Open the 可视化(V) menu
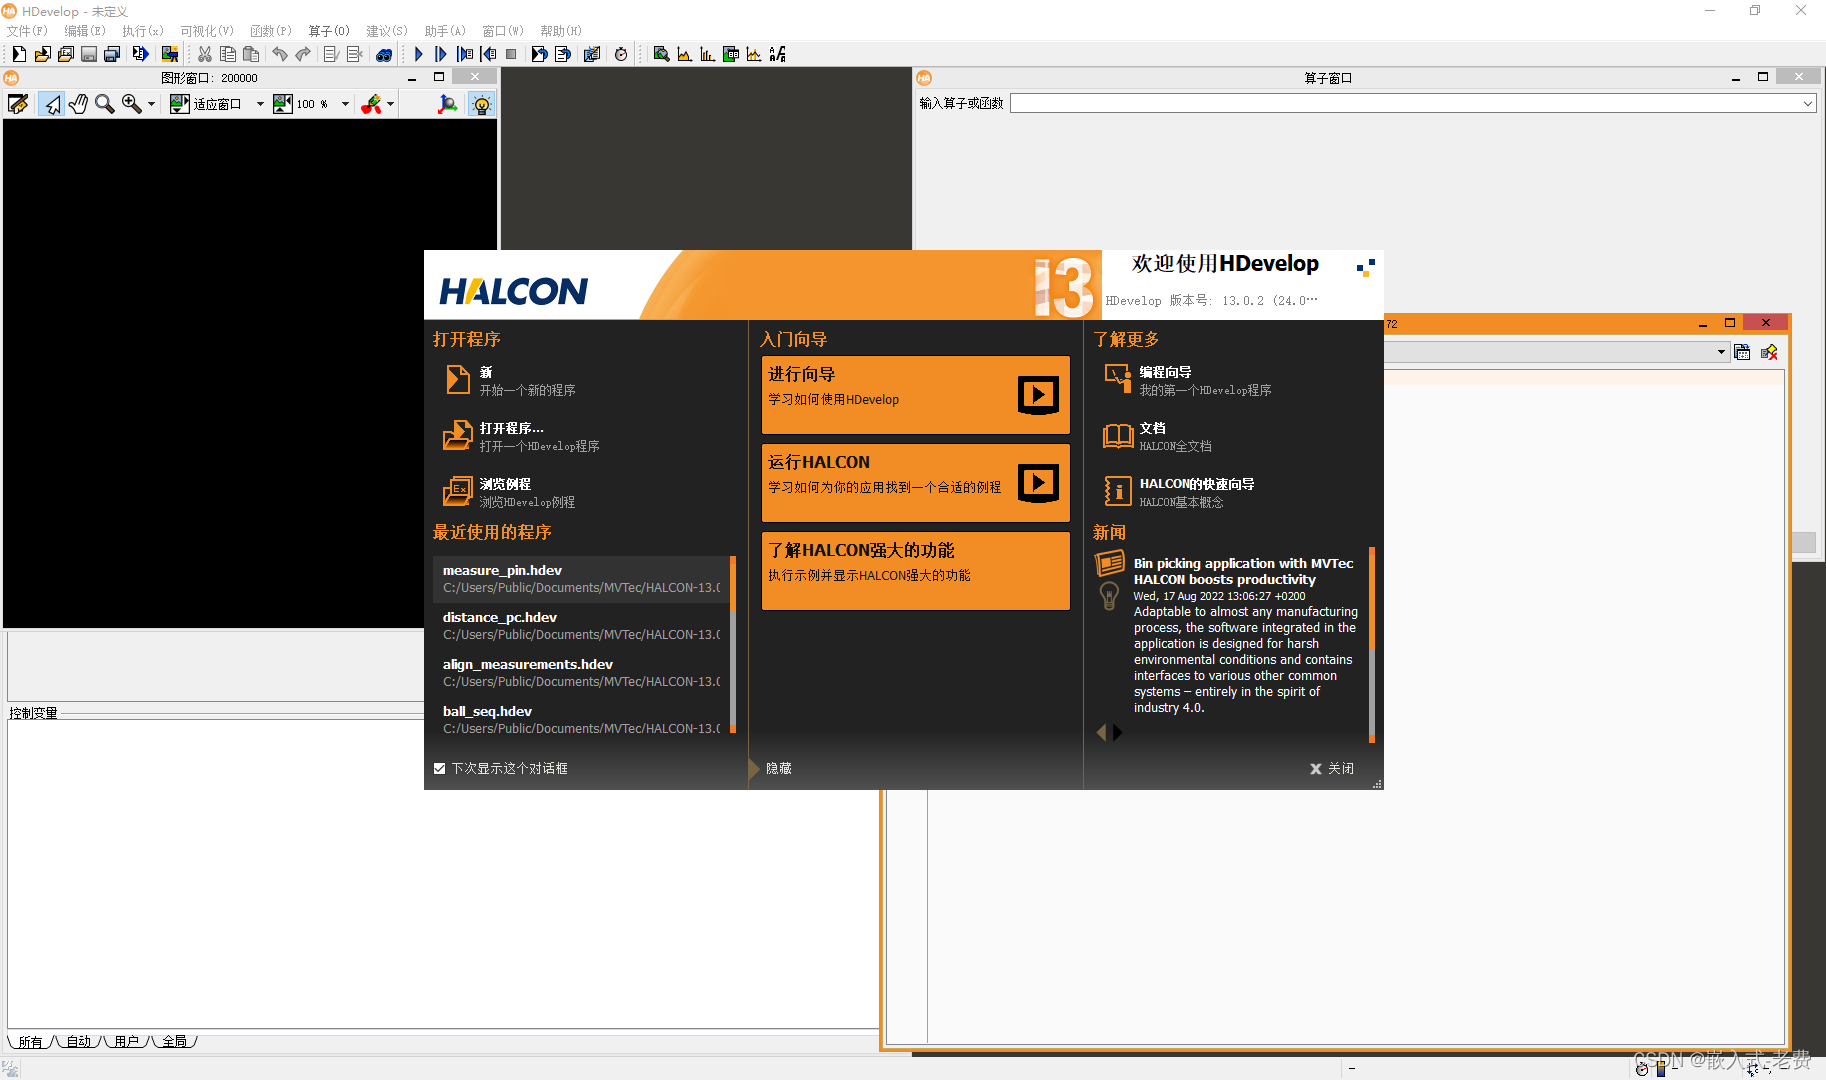Viewport: 1826px width, 1080px height. (205, 30)
